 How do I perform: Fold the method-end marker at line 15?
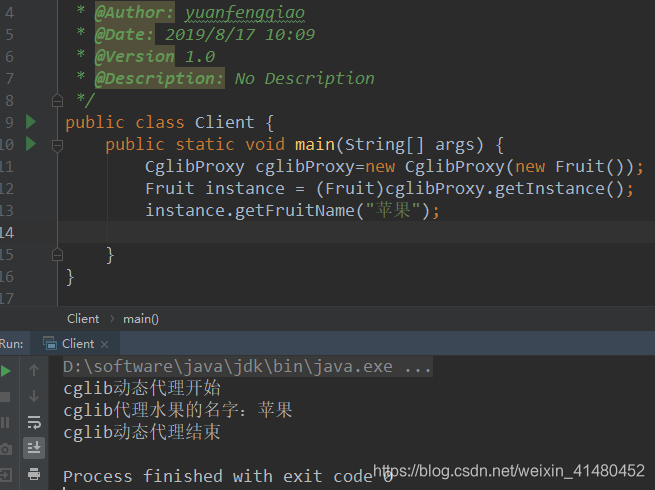click(x=57, y=254)
